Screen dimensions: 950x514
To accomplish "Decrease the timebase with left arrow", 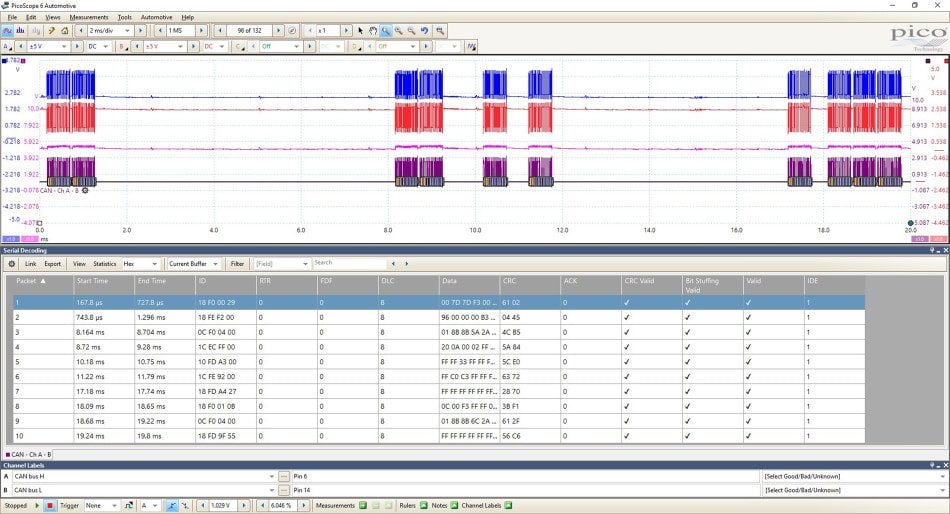I will click(81, 30).
